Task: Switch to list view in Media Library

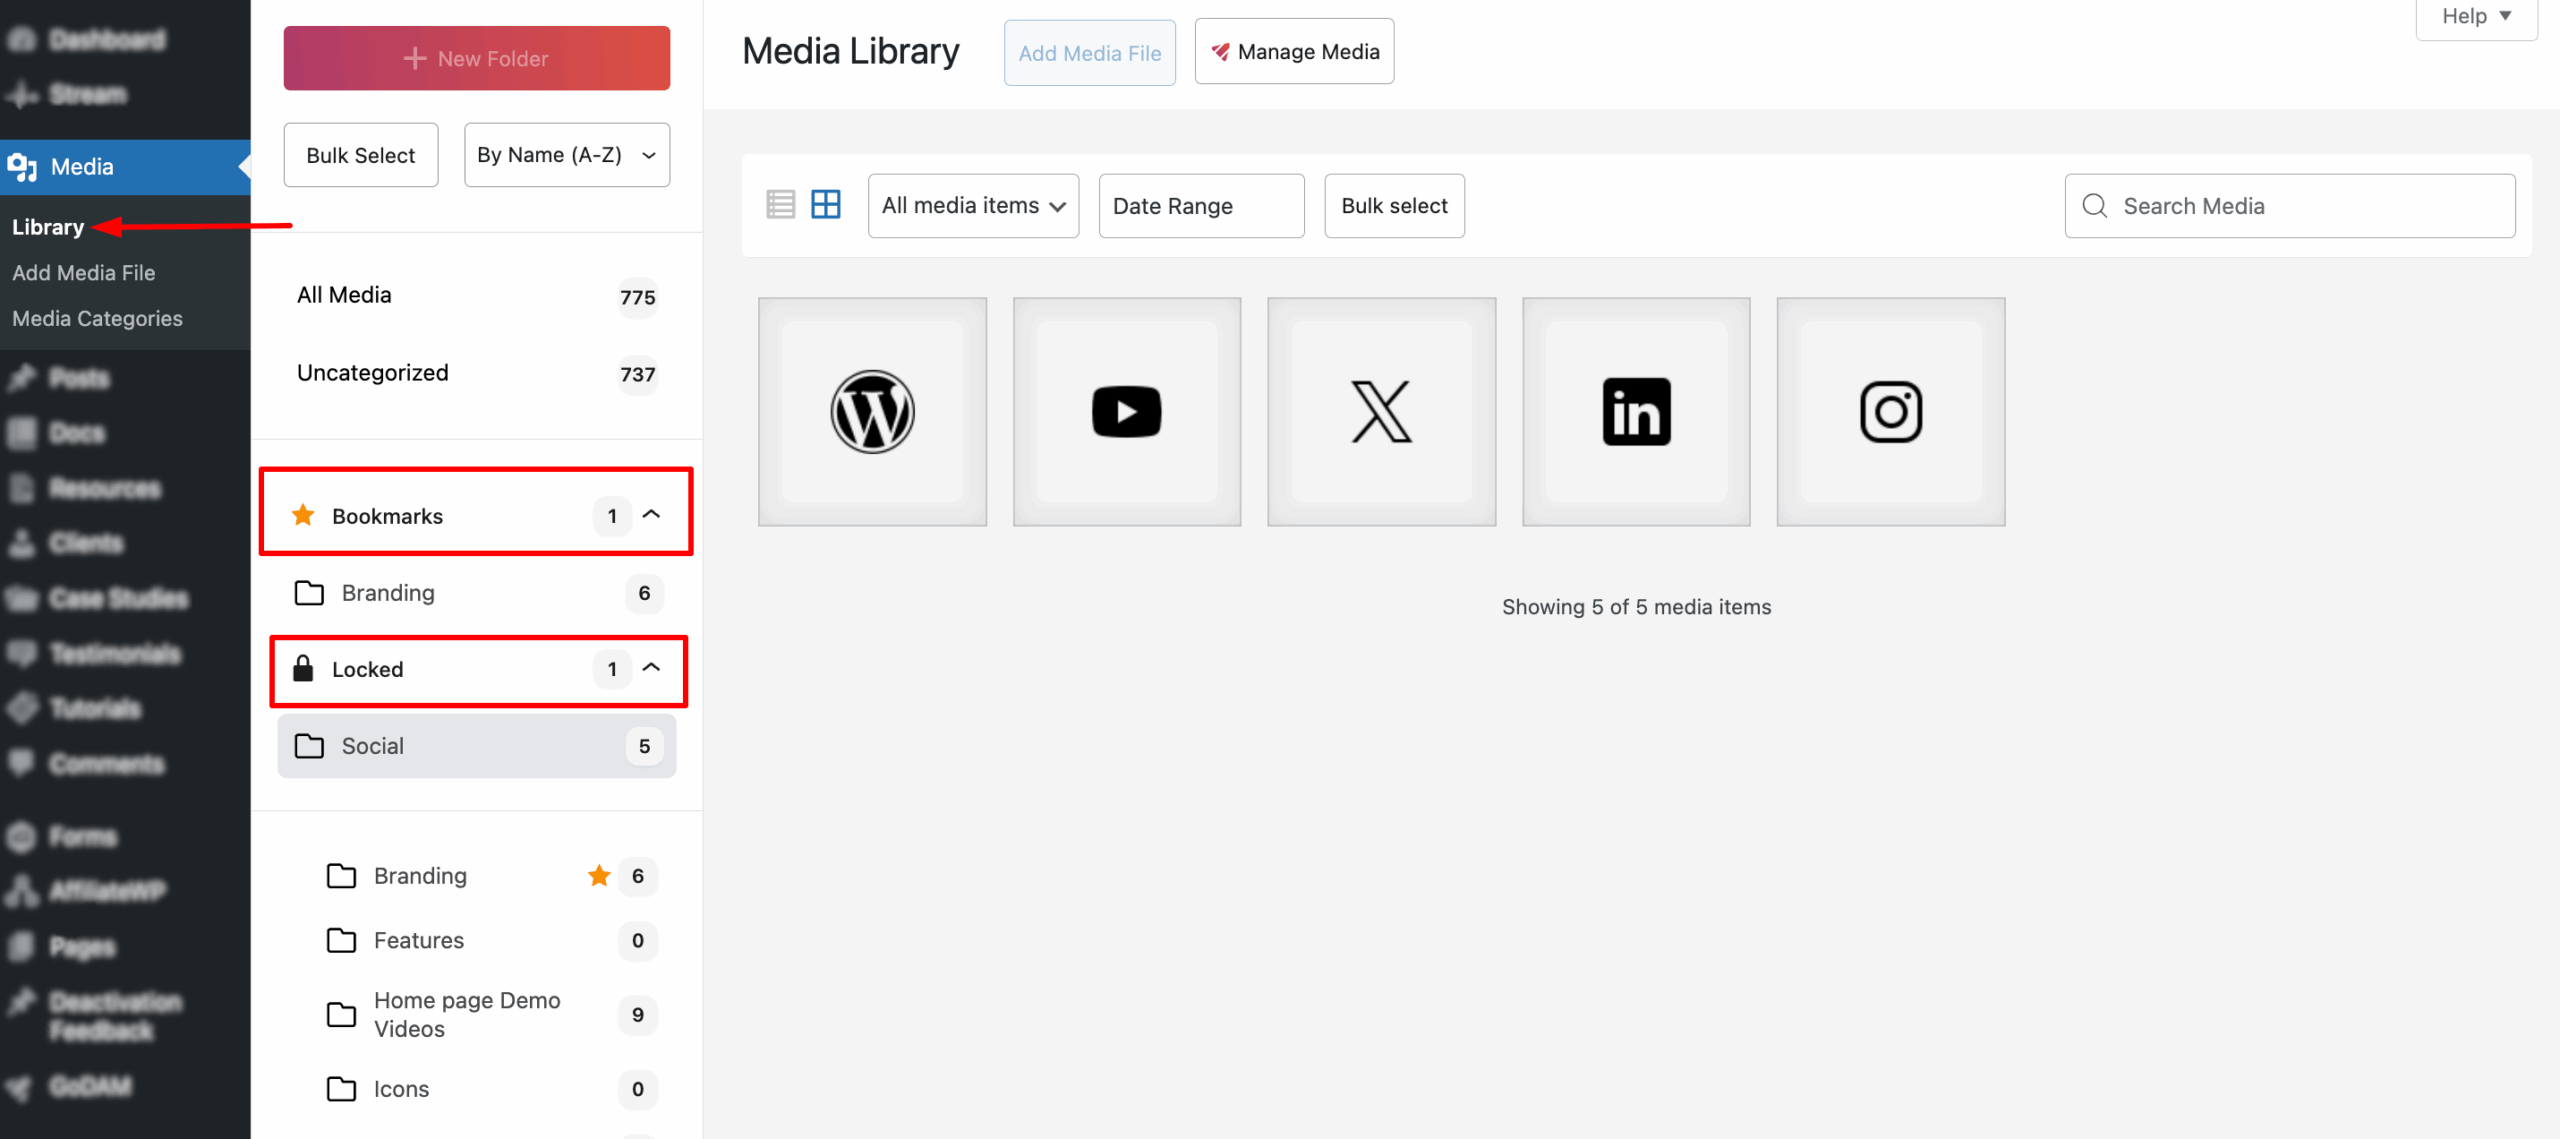Action: tap(780, 204)
